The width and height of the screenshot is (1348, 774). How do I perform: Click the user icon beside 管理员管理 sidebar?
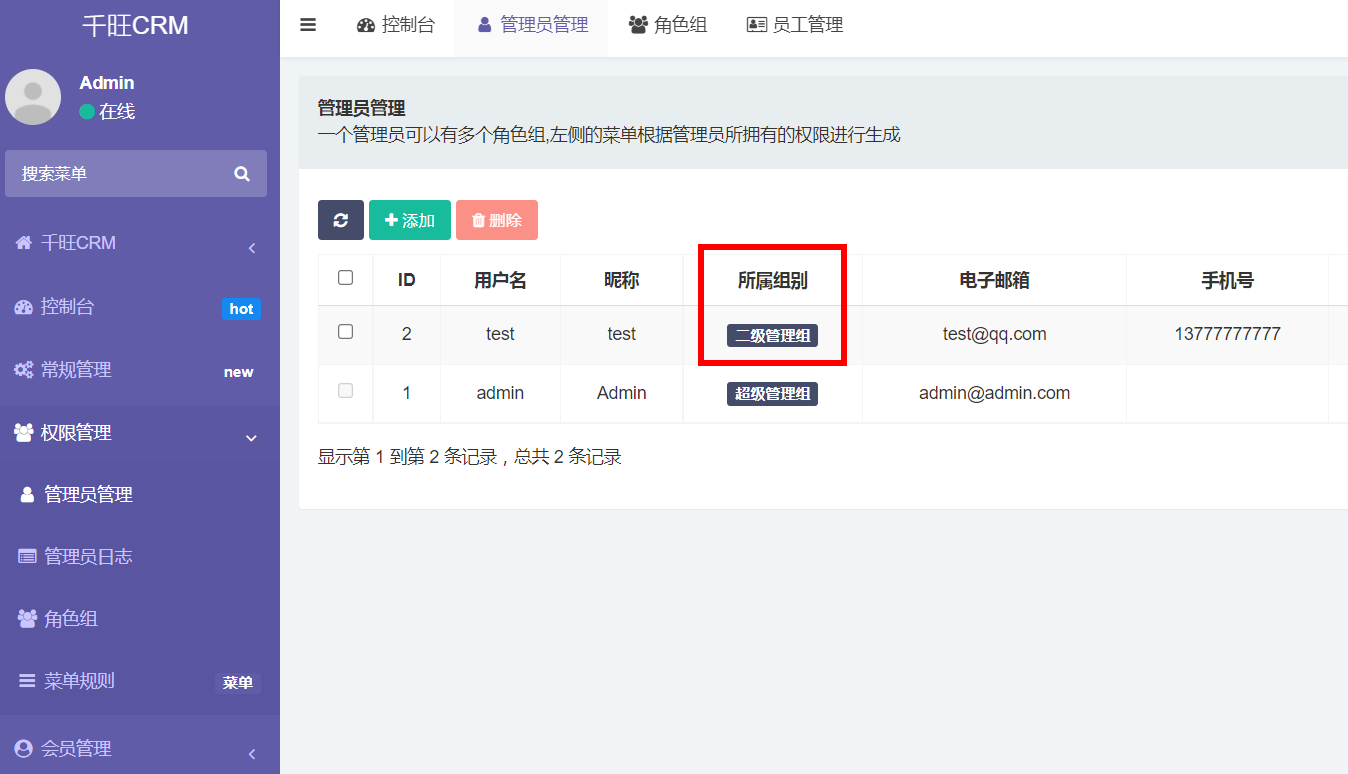point(28,495)
